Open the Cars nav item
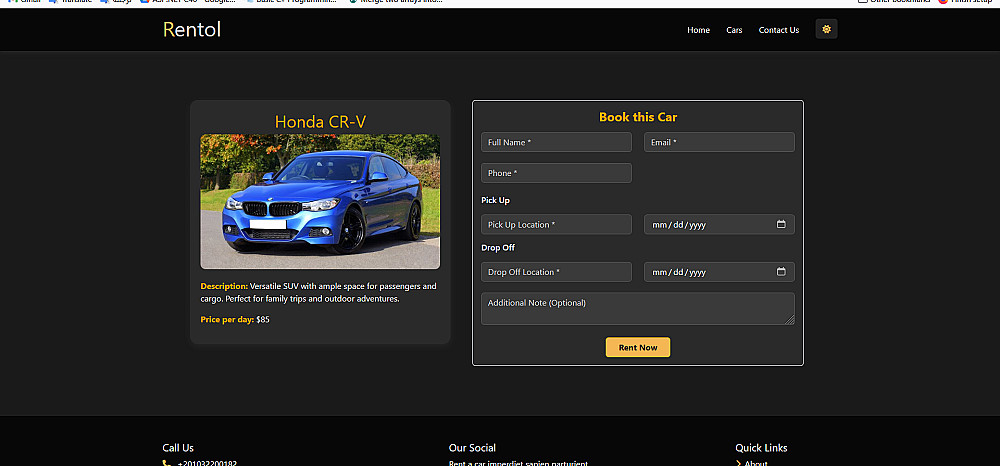This screenshot has width=1000, height=466. coord(734,30)
